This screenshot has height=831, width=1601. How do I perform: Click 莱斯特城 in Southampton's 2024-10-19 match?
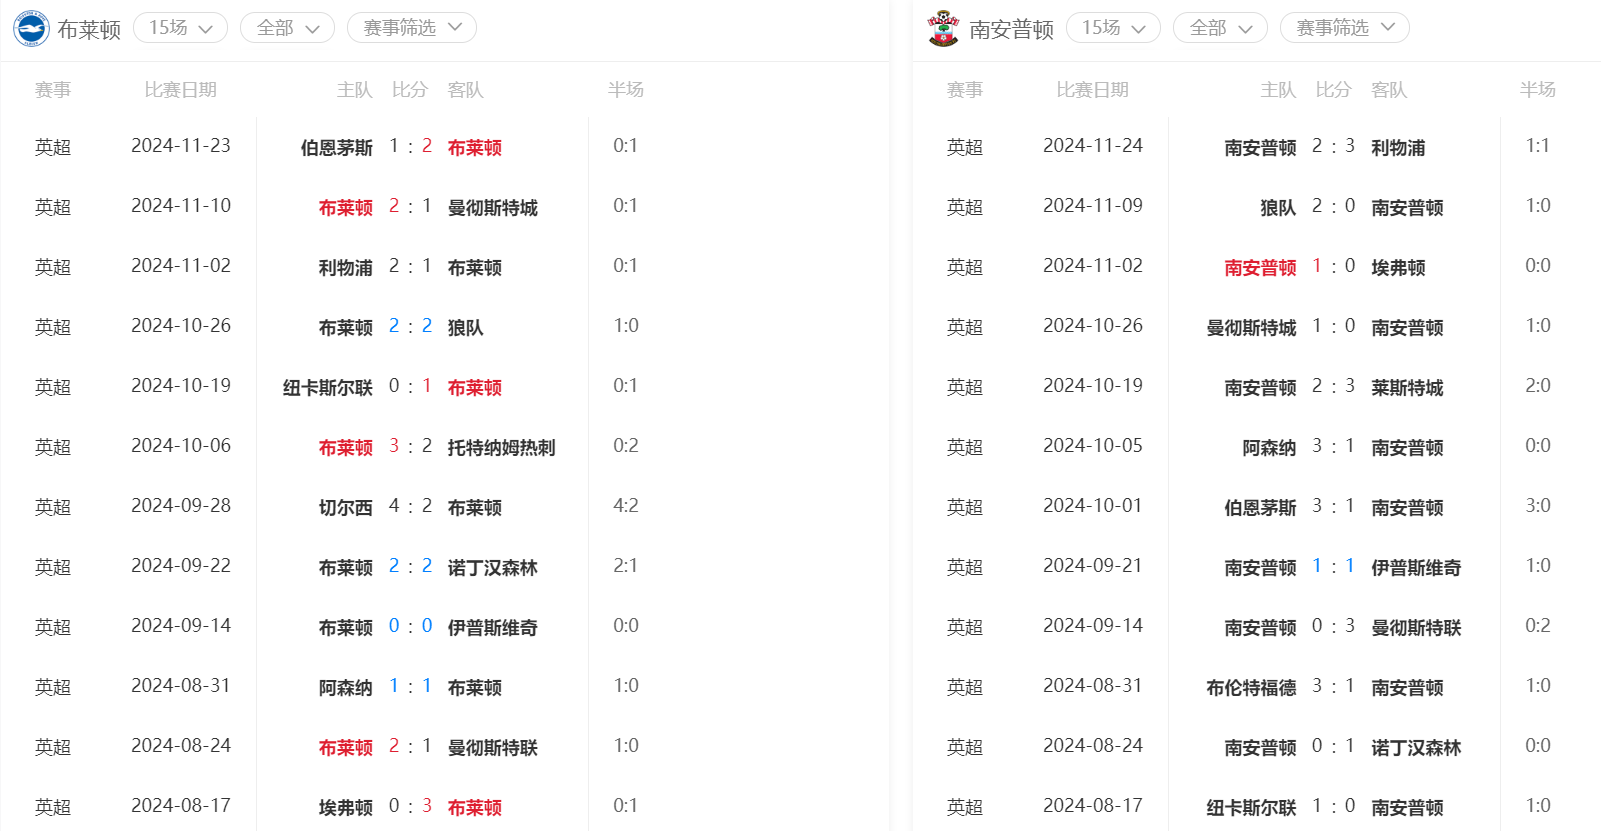(1407, 388)
